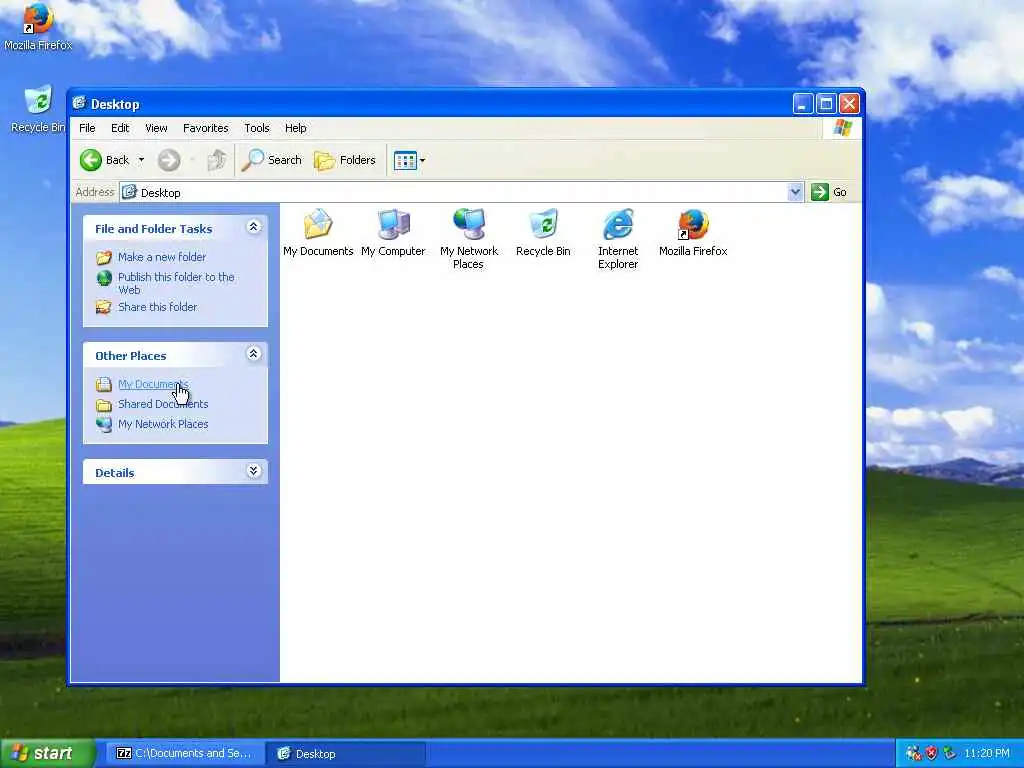The width and height of the screenshot is (1024, 768).
Task: Minimize the Desktop window
Action: (803, 103)
